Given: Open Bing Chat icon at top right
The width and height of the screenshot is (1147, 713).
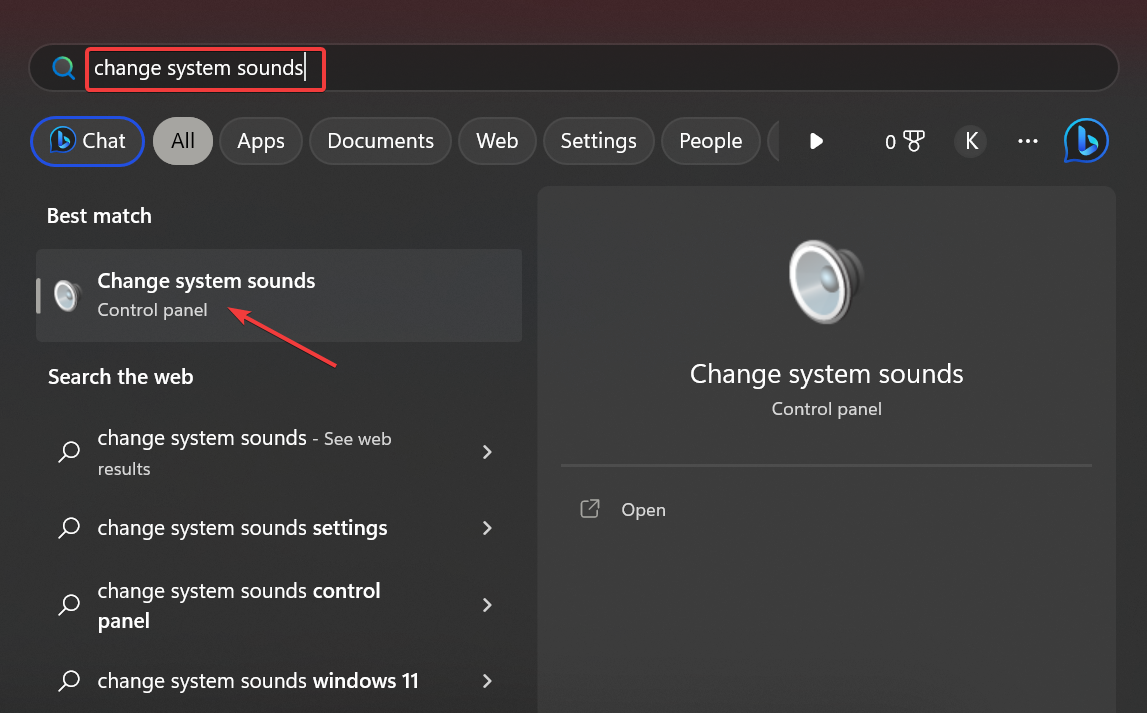Looking at the screenshot, I should tap(1086, 140).
